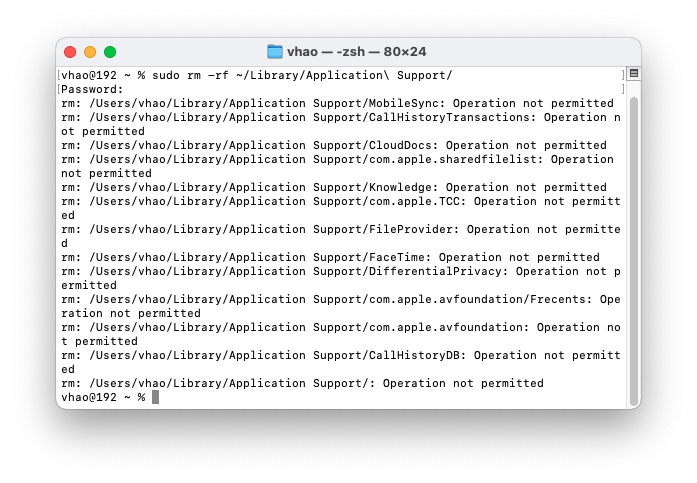Click the sudo rm -rf command line

[x=256, y=75]
